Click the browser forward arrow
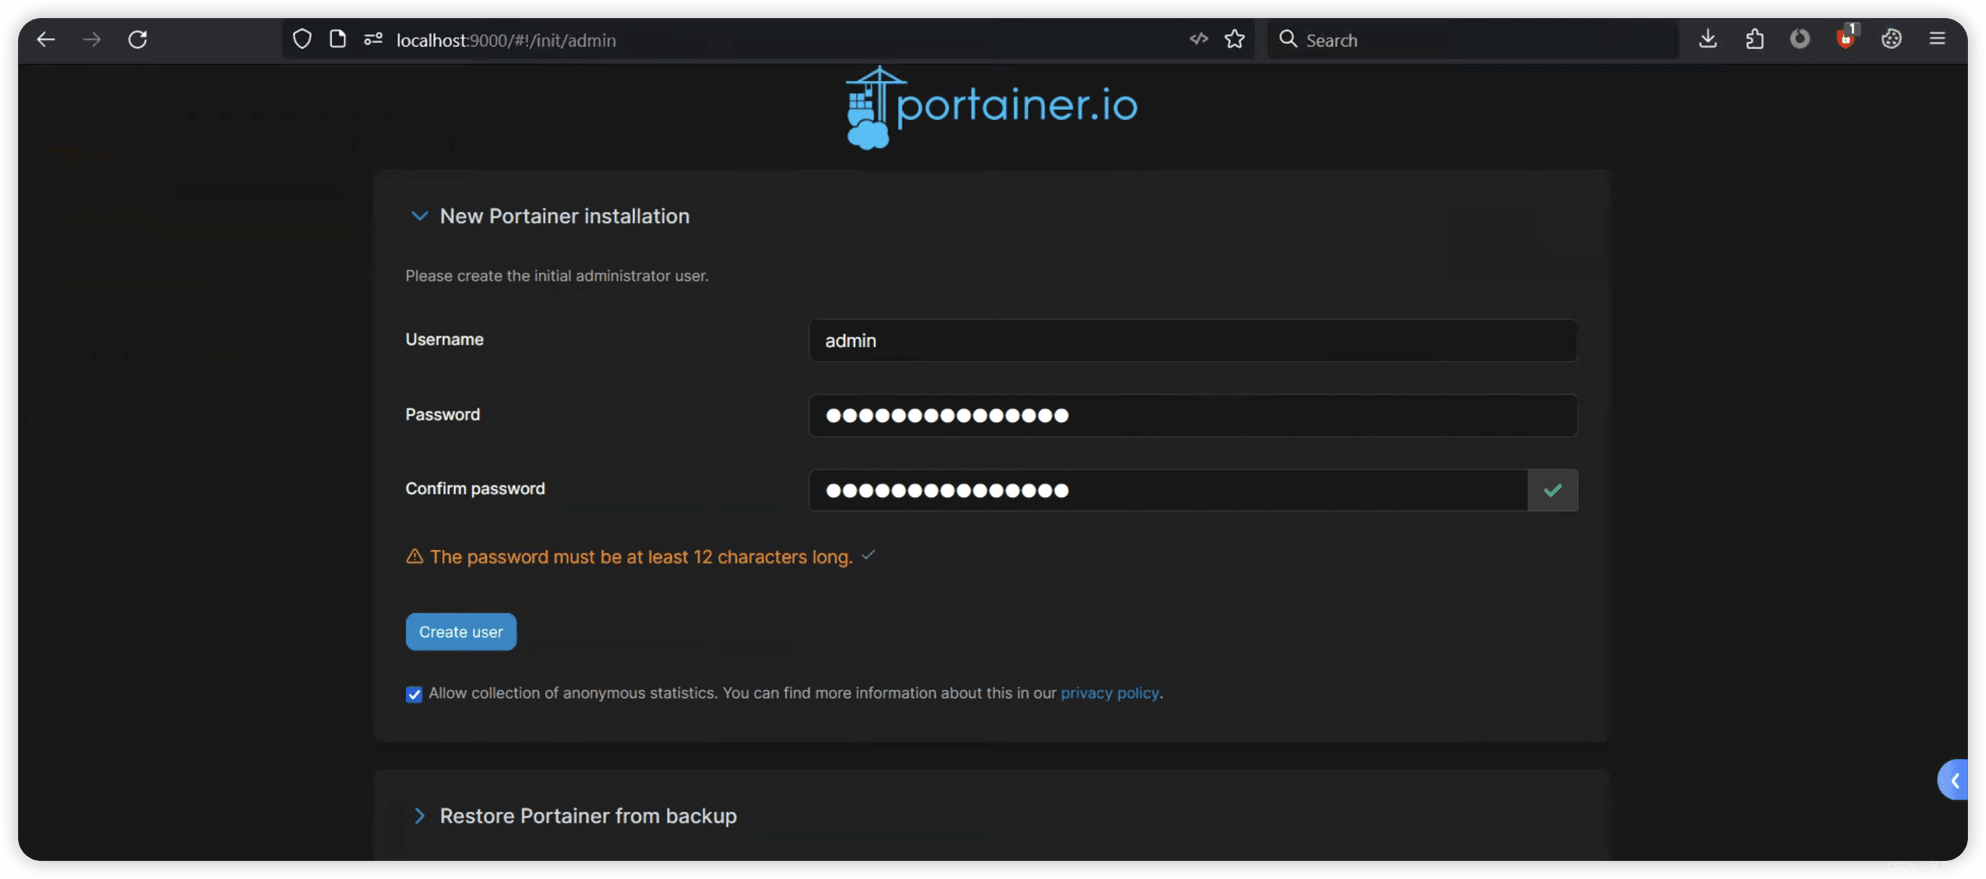The image size is (1986, 879). [x=92, y=39]
